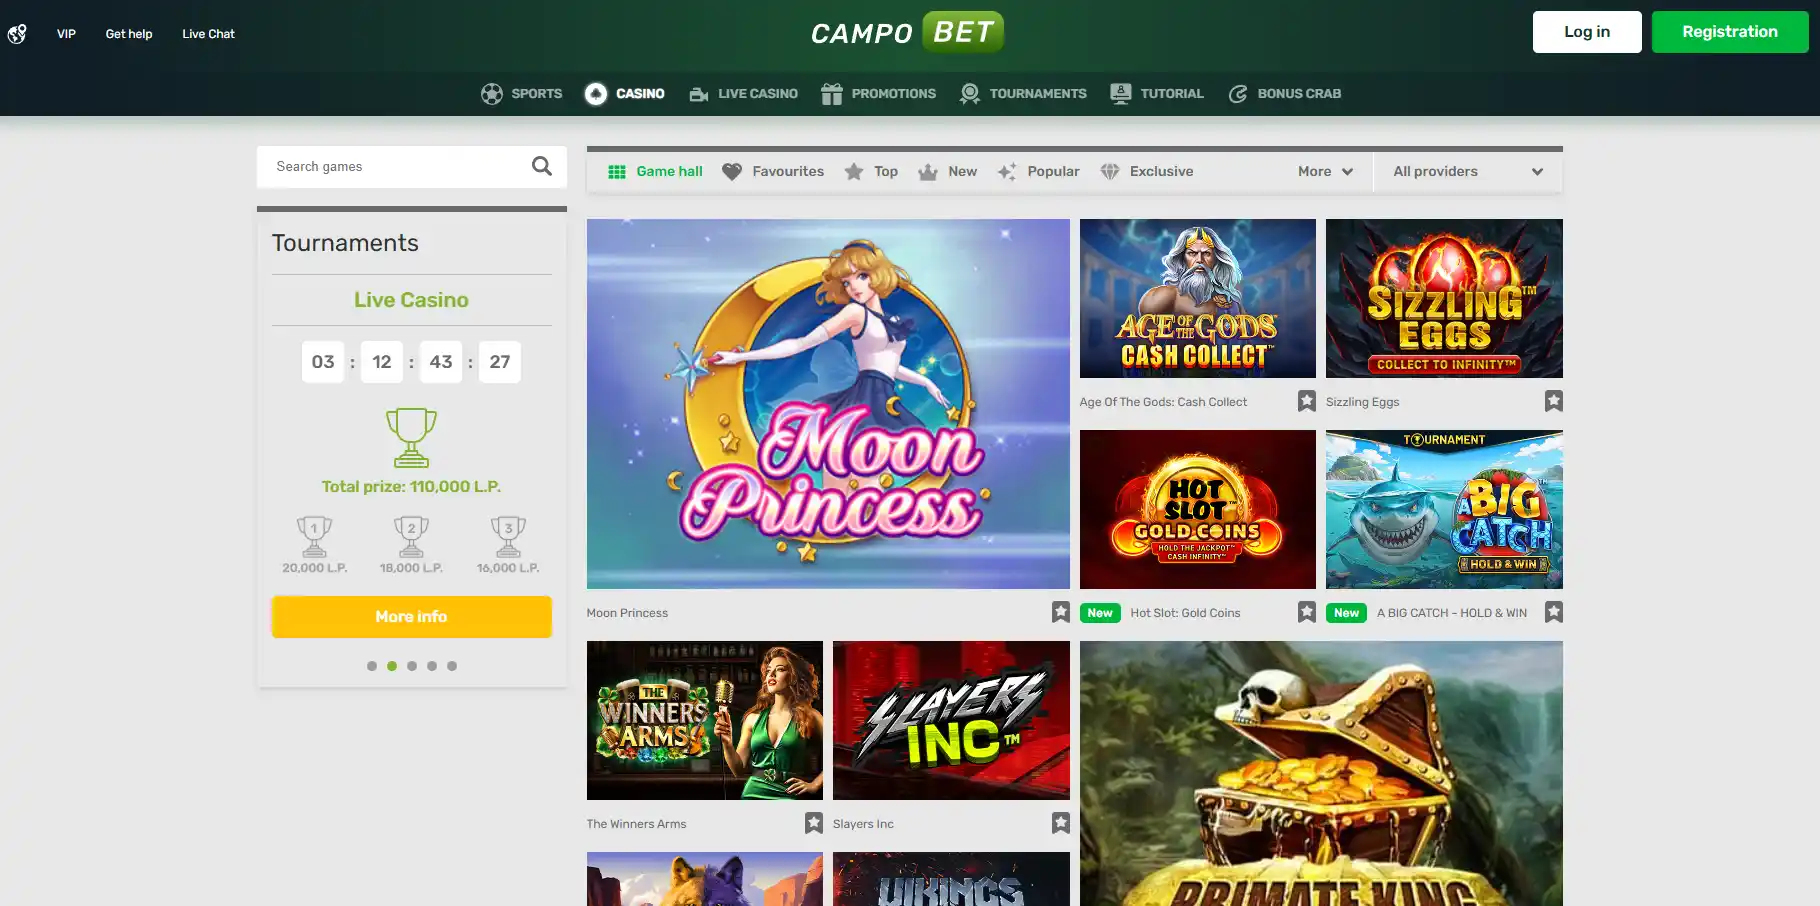Screen dimensions: 1820x906
Task: Click the green tournament trophy icon
Action: click(411, 438)
